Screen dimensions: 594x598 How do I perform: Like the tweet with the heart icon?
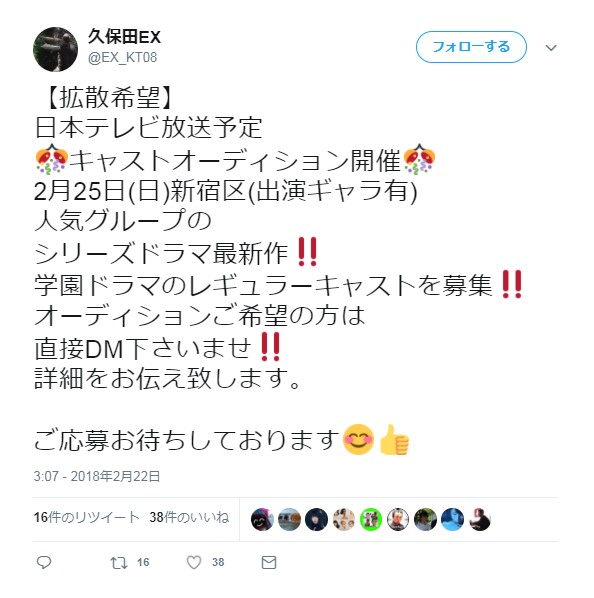coord(194,563)
